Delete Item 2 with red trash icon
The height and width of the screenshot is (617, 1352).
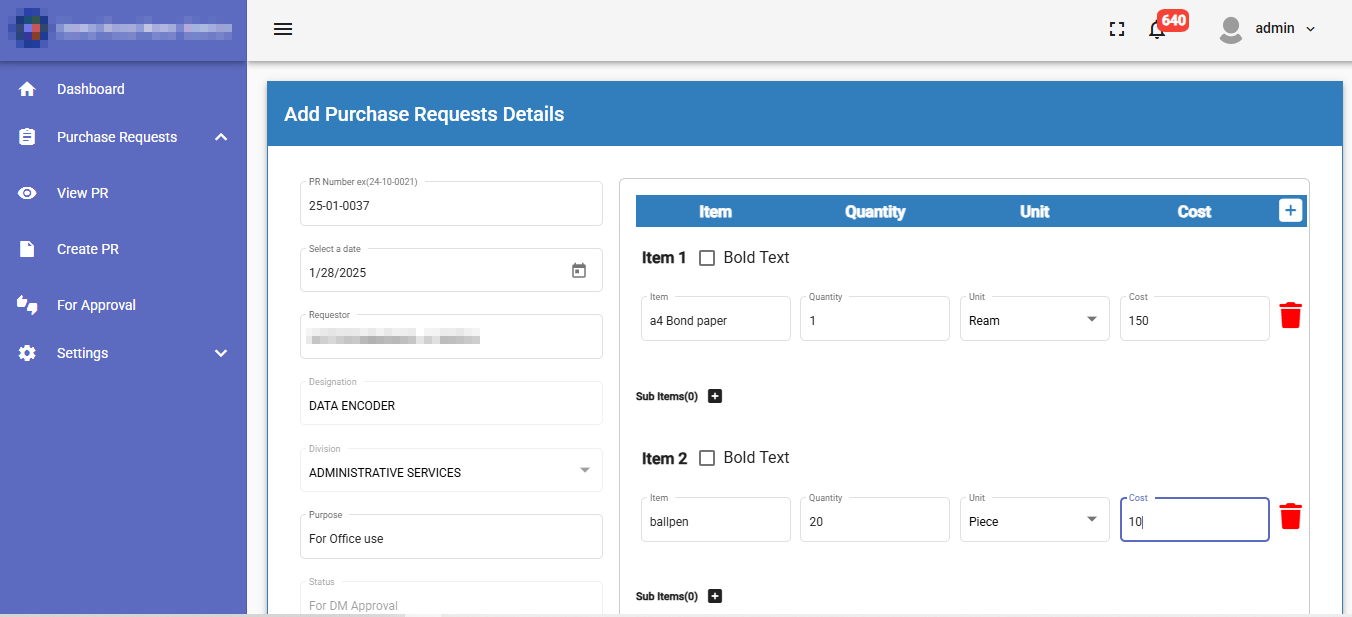click(1290, 517)
